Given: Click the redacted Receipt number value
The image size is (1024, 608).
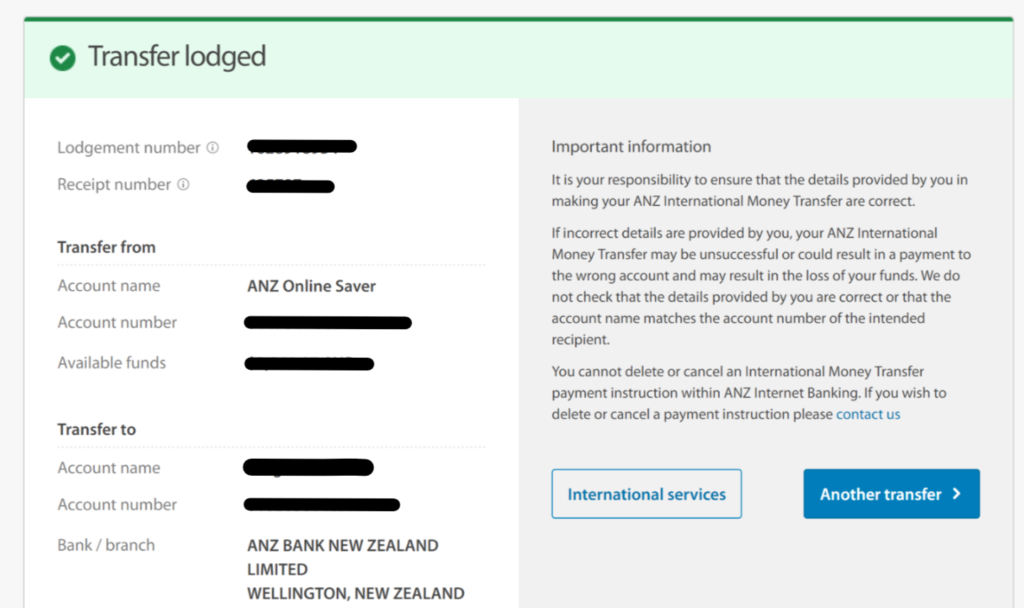Looking at the screenshot, I should pos(291,185).
